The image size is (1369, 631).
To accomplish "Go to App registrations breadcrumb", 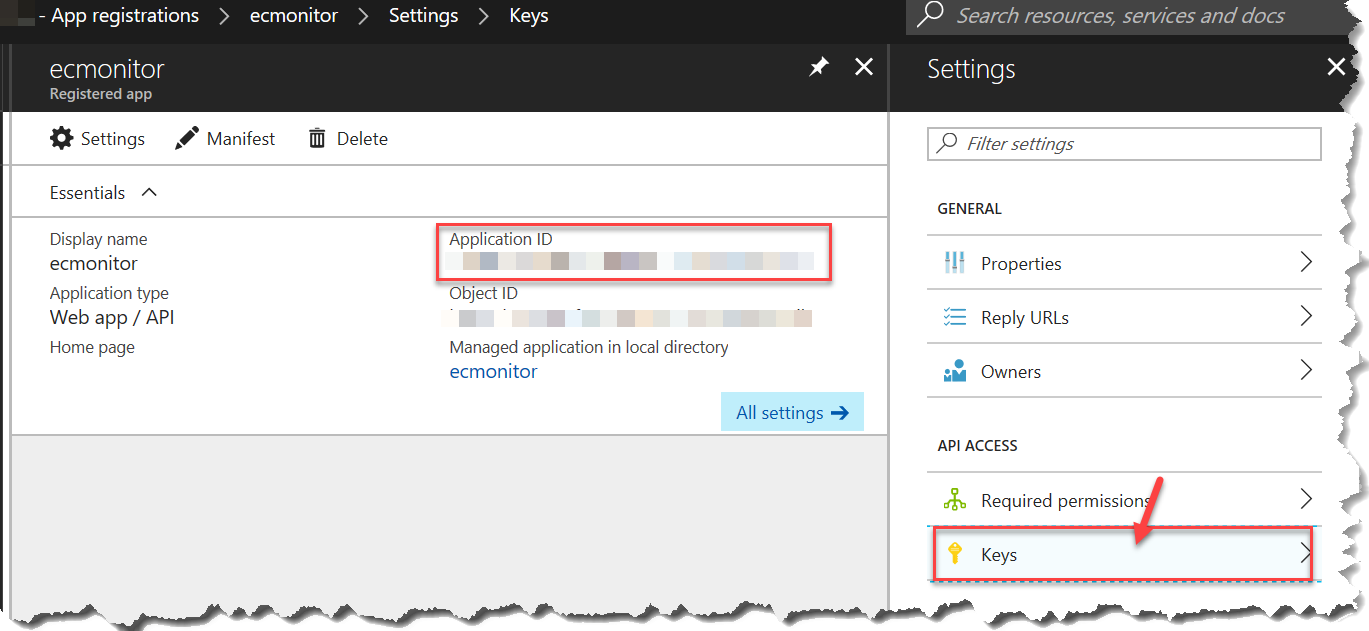I will (x=125, y=16).
